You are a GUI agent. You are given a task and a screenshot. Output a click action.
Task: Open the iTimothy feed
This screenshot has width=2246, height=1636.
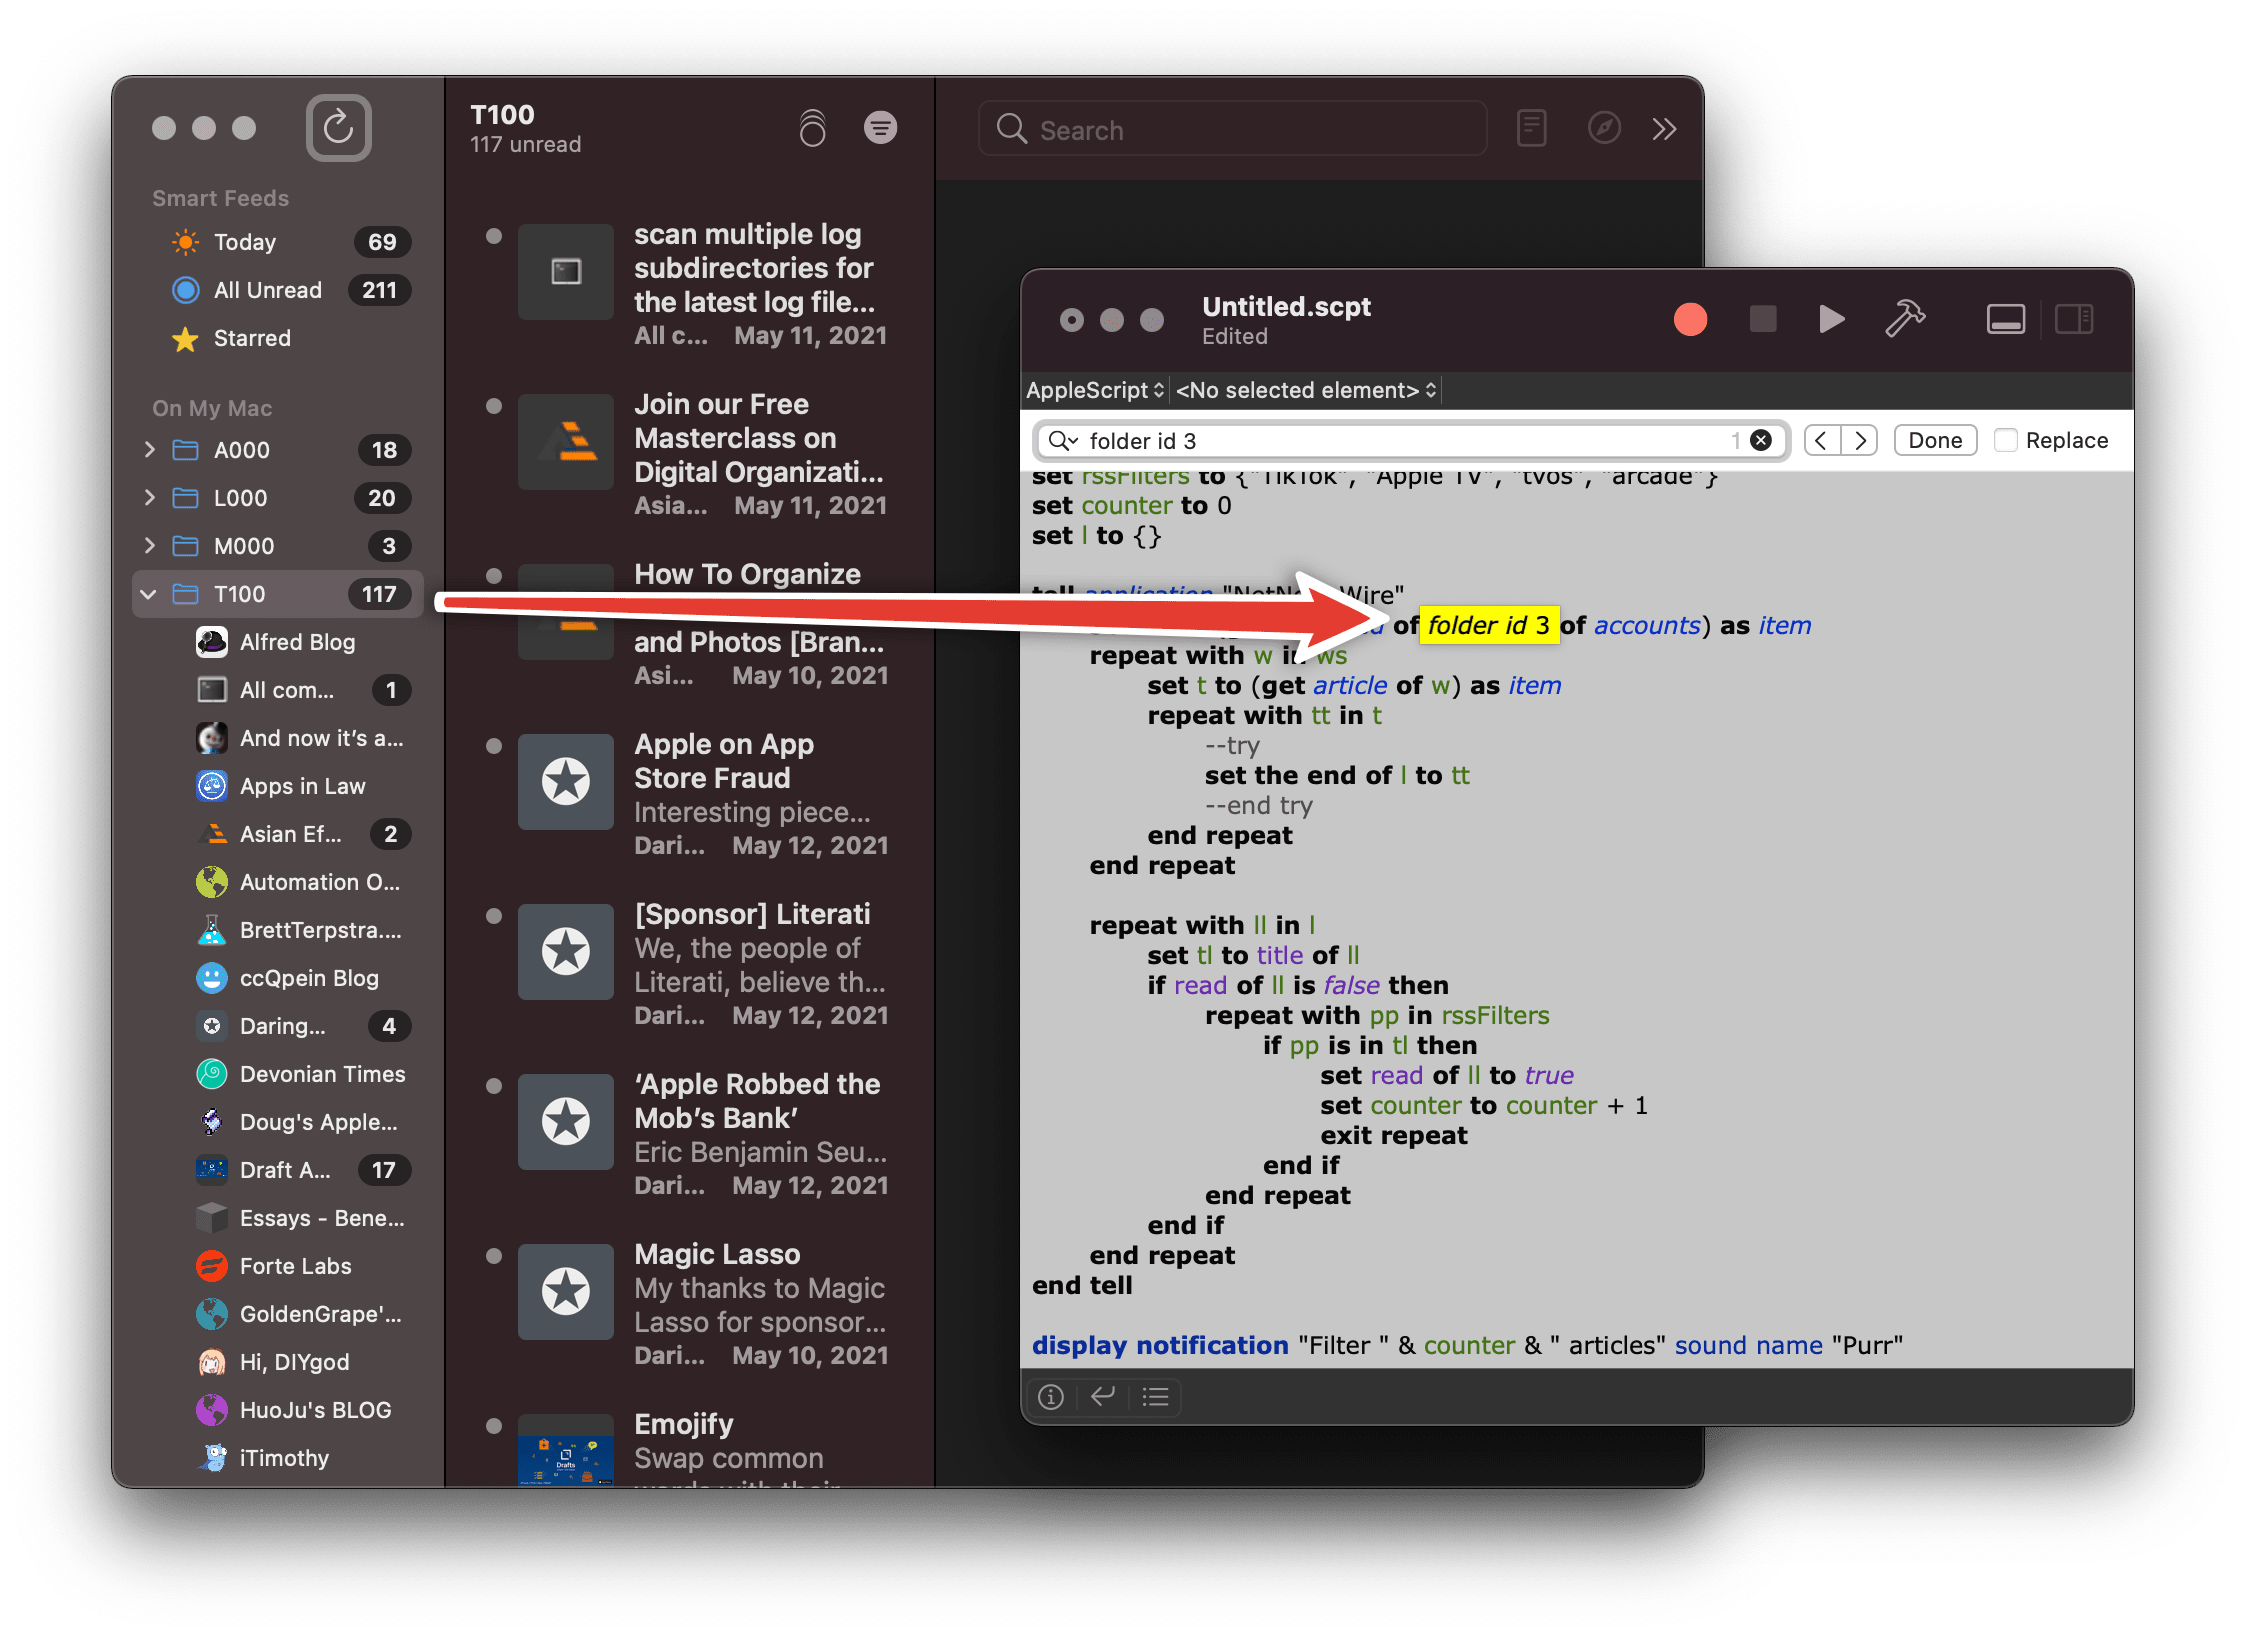click(279, 1458)
